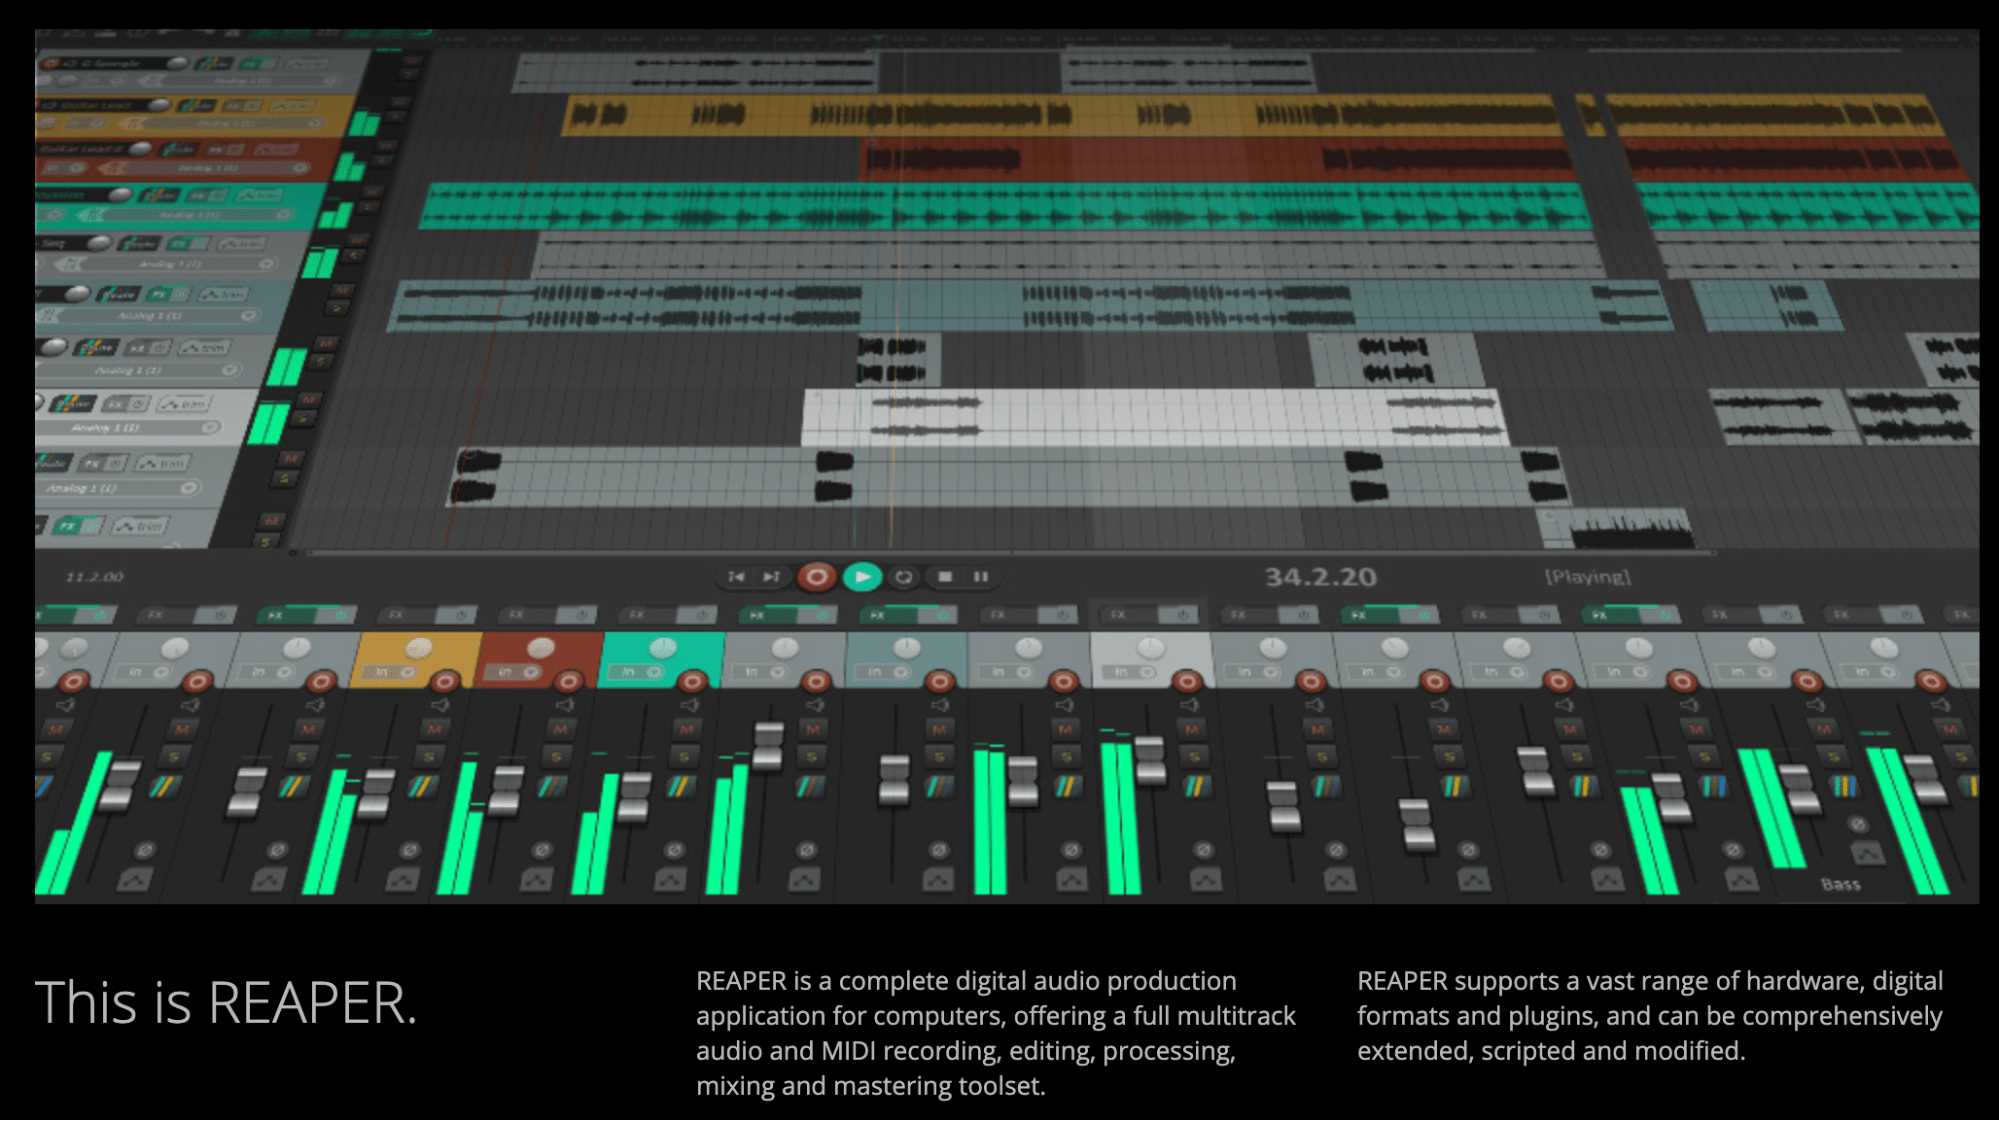
Task: Click routing button on orange Guitar Lead track
Action: tap(196, 105)
